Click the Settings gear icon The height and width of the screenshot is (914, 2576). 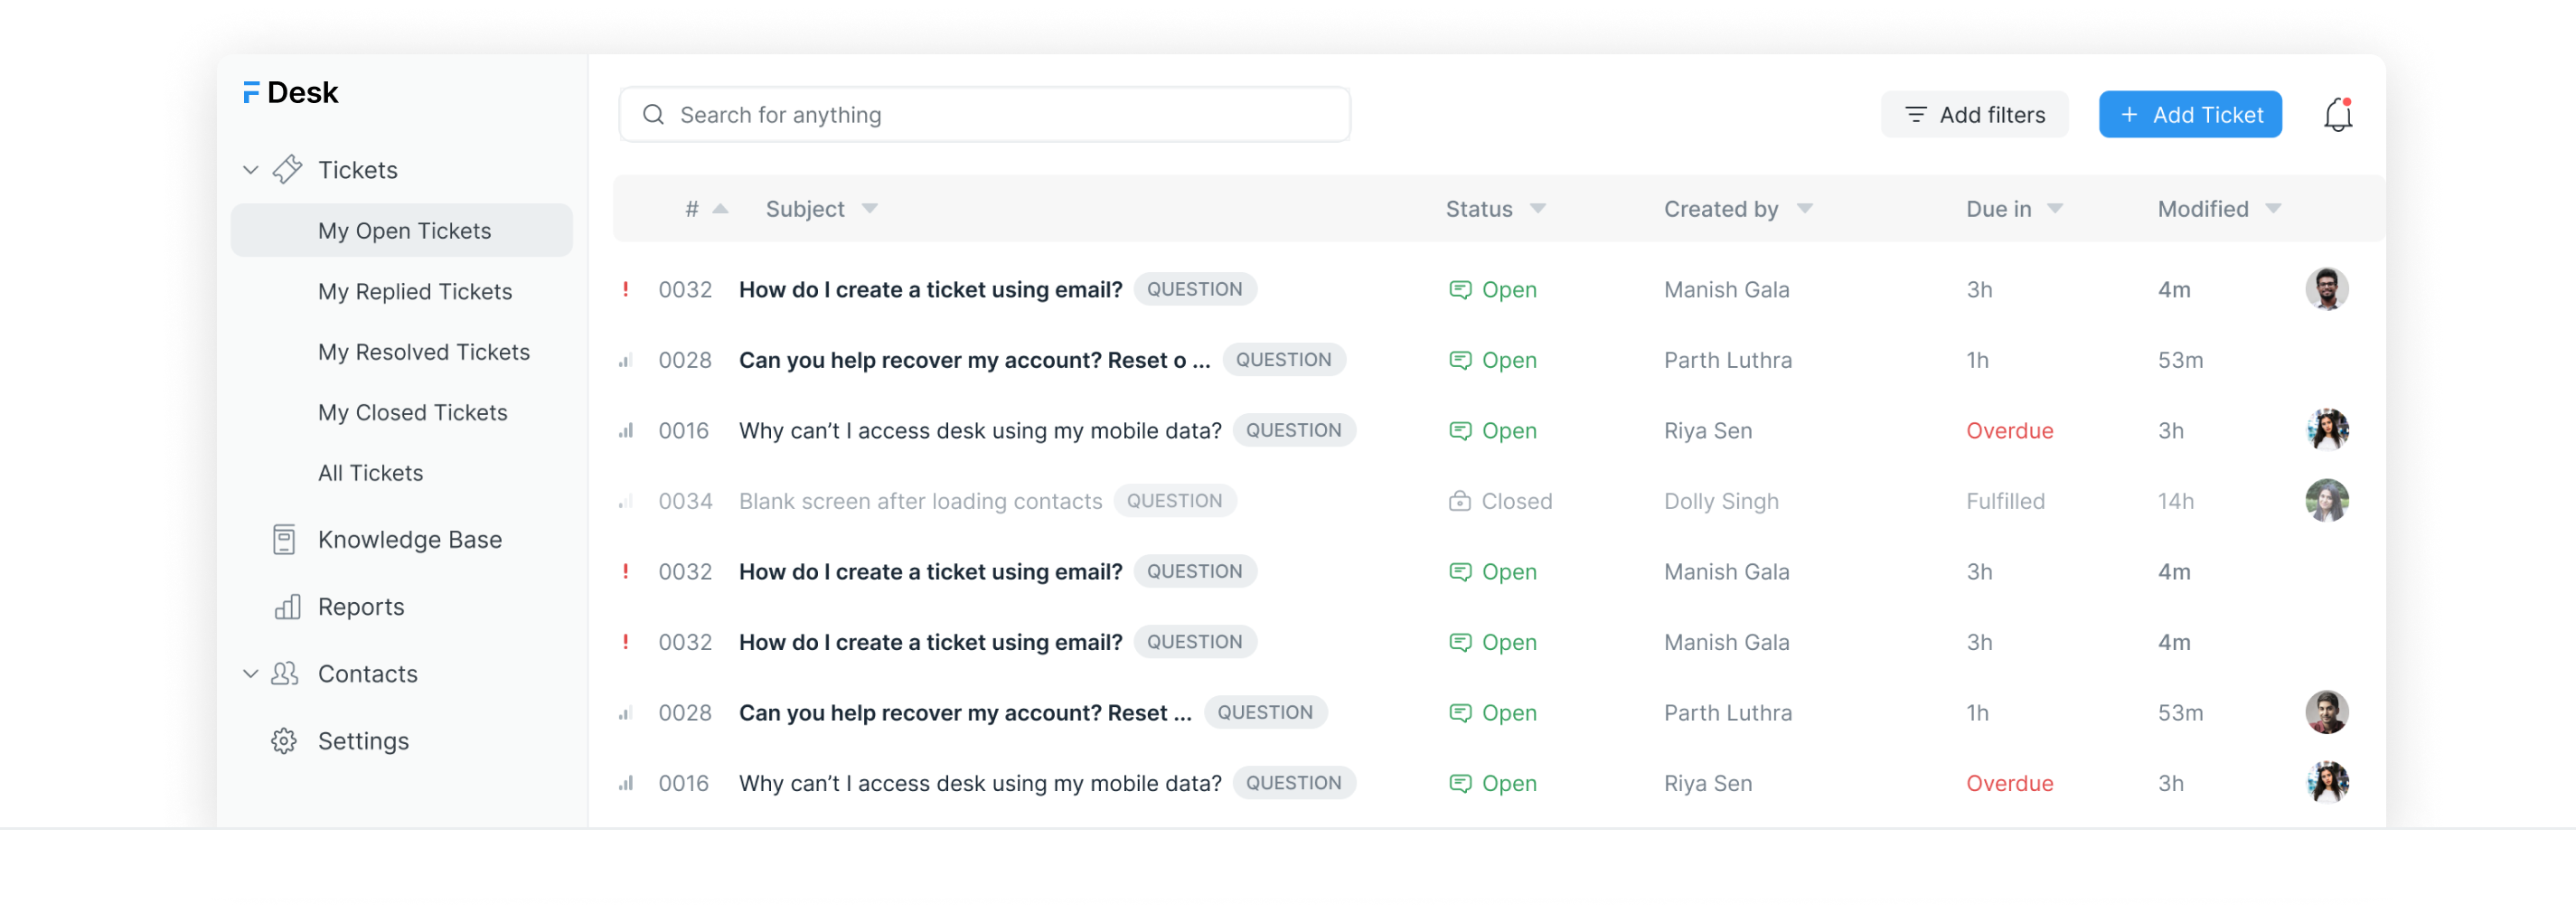[x=284, y=741]
